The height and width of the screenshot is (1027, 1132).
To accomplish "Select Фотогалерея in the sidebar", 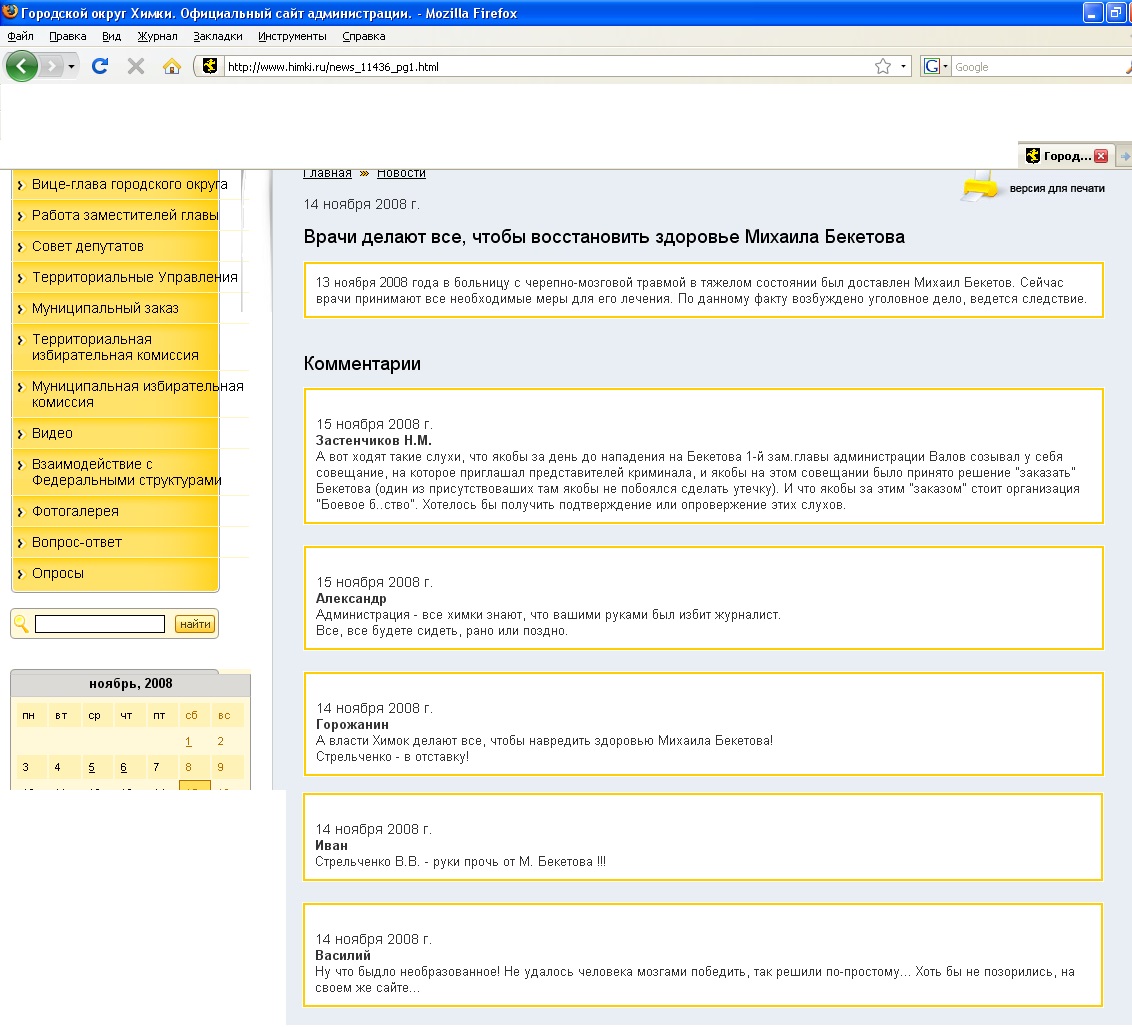I will pyautogui.click(x=75, y=511).
